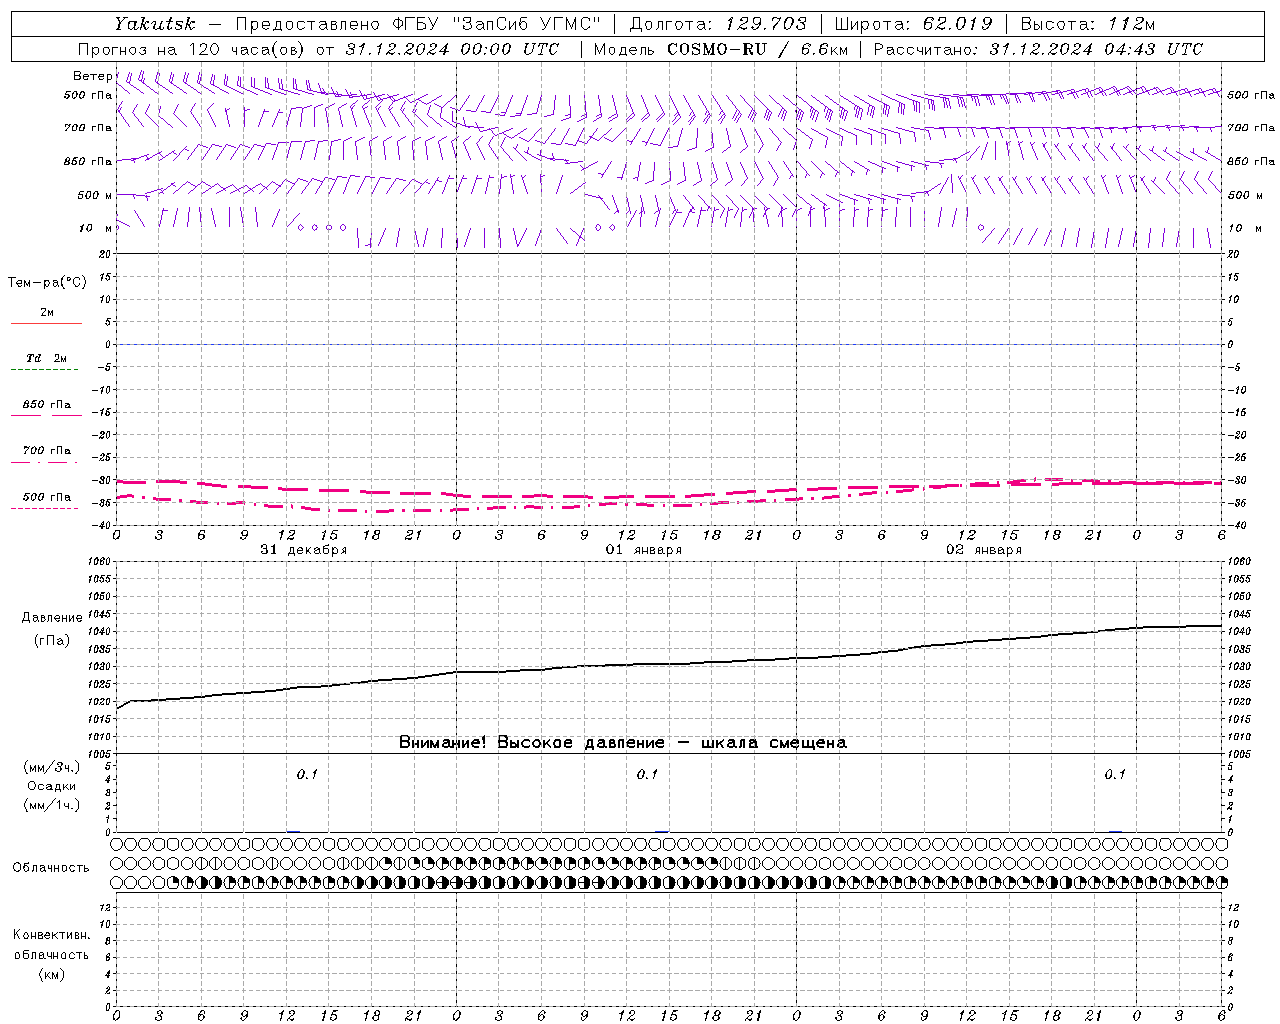Select the "2м" temperature legend entry
Viewport: 1280px width, 1024px height.
[x=47, y=312]
